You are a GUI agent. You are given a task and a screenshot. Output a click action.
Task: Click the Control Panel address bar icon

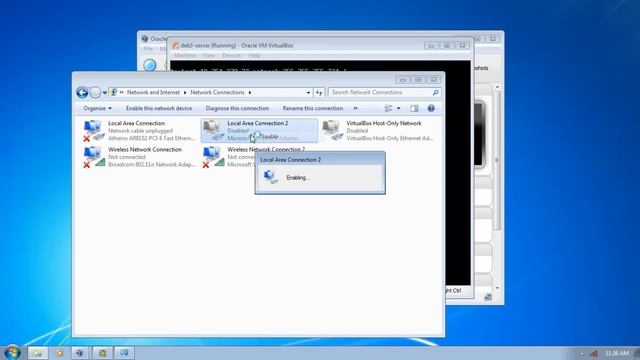click(x=114, y=92)
